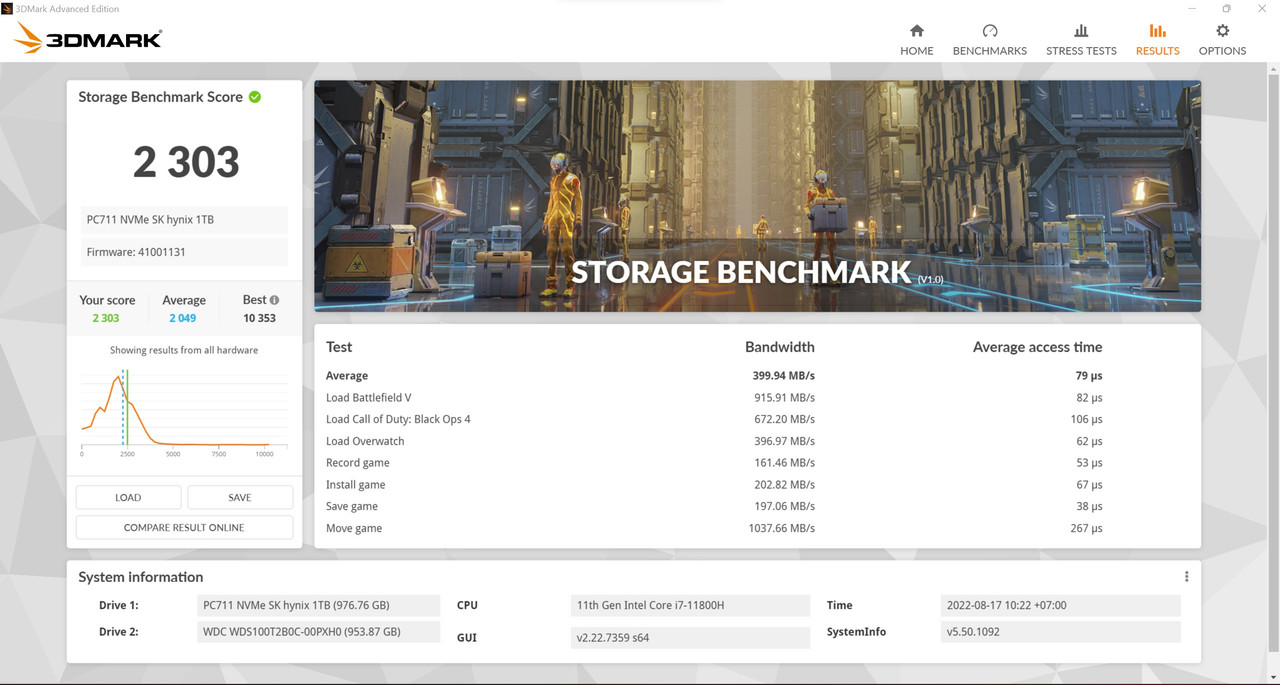The image size is (1280, 685).
Task: Open the Home section icon
Action: tap(916, 31)
